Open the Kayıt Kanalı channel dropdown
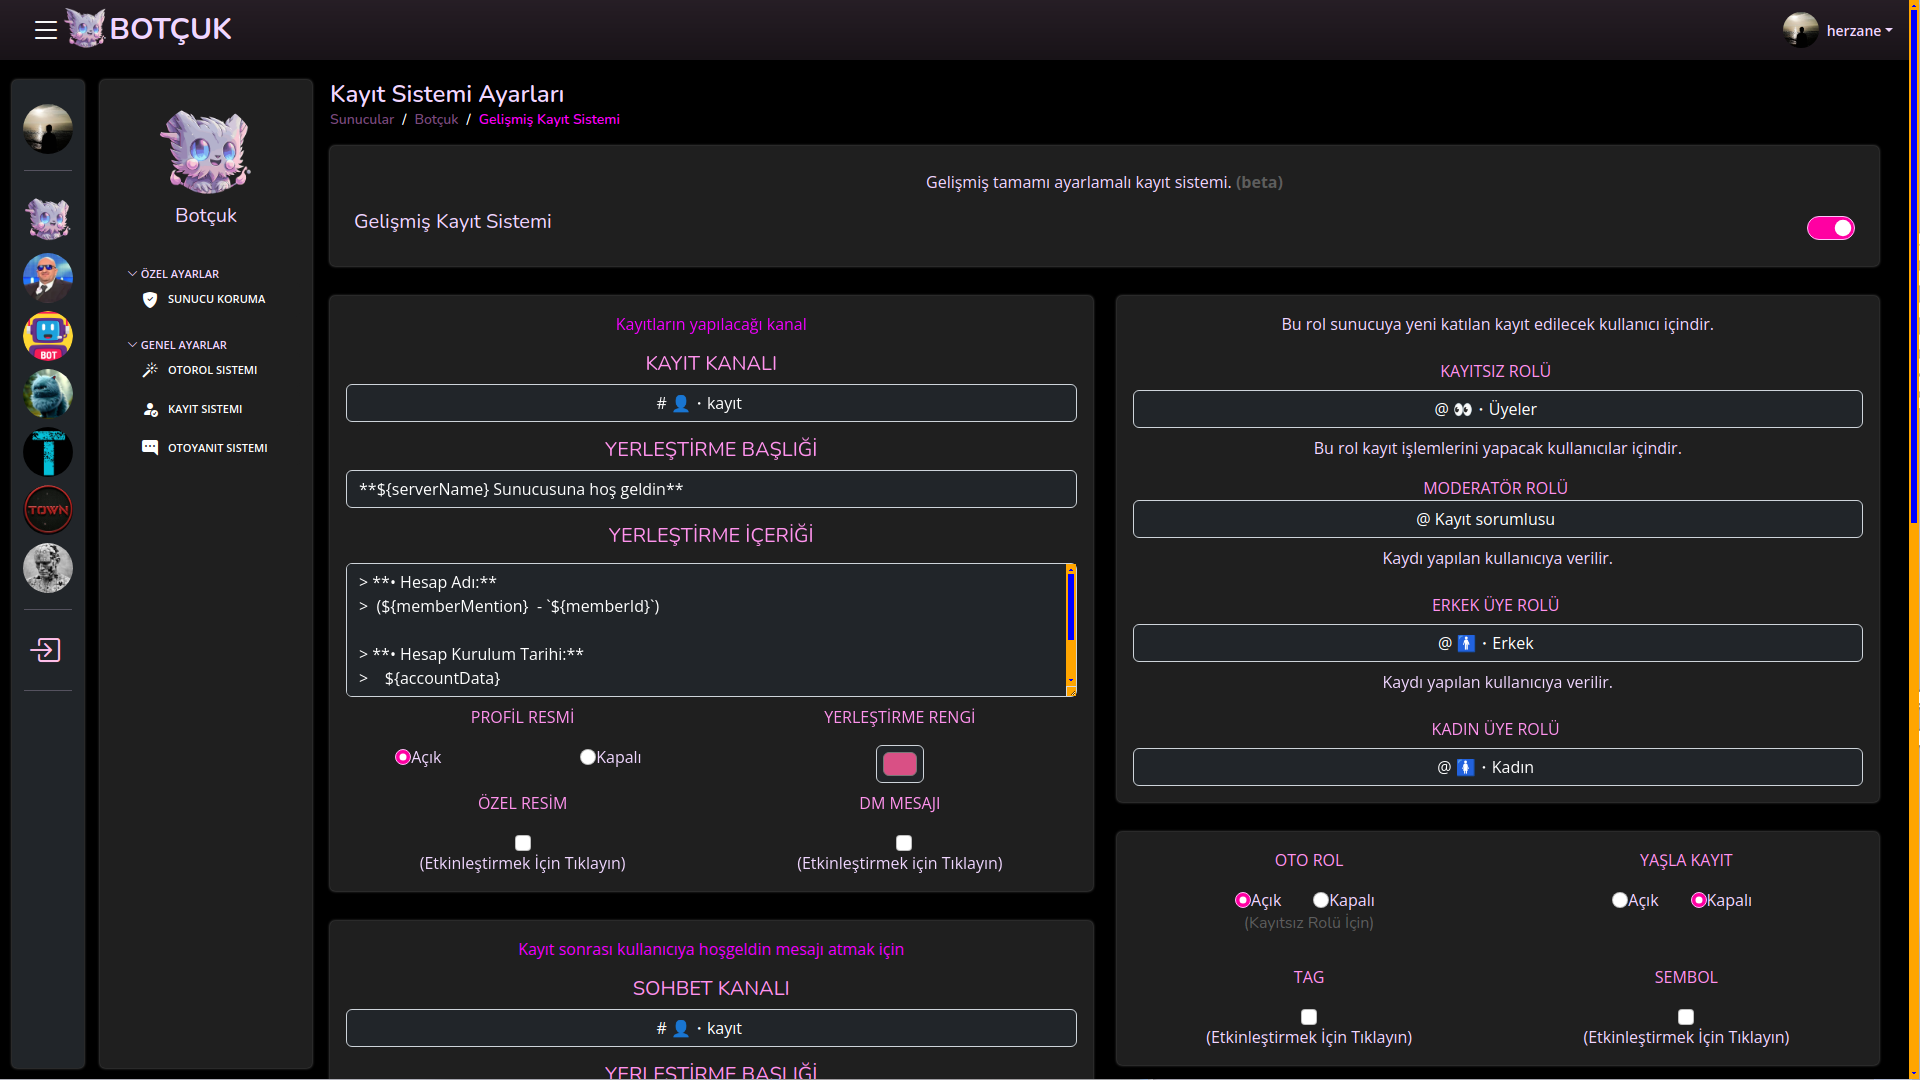This screenshot has height=1080, width=1920. (x=711, y=403)
